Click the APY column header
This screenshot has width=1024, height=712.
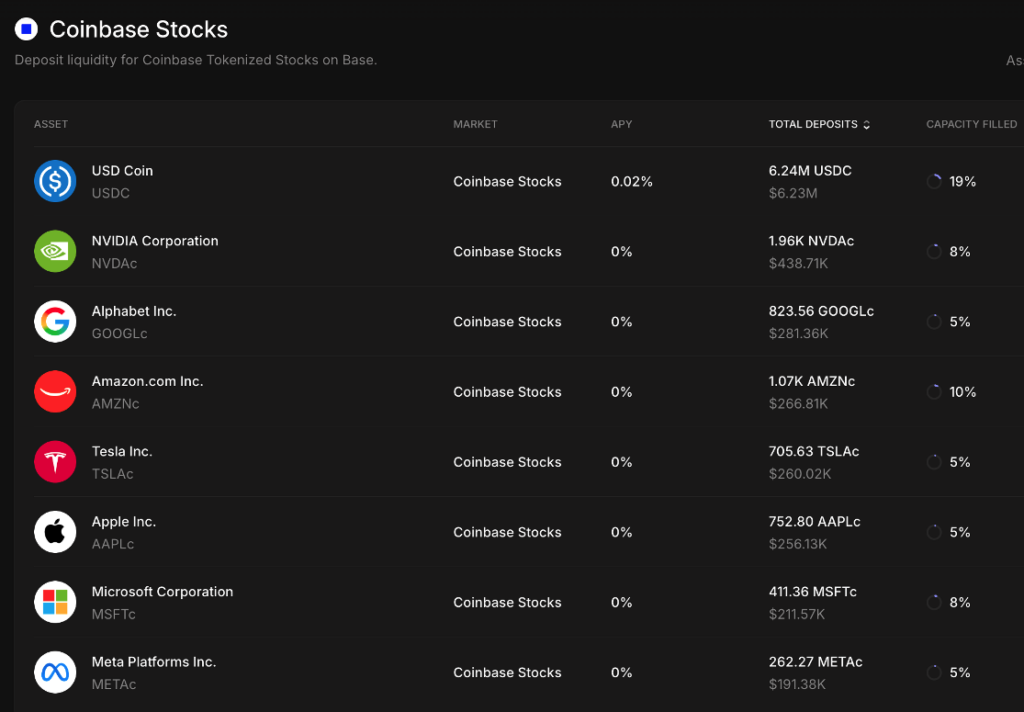click(x=621, y=124)
